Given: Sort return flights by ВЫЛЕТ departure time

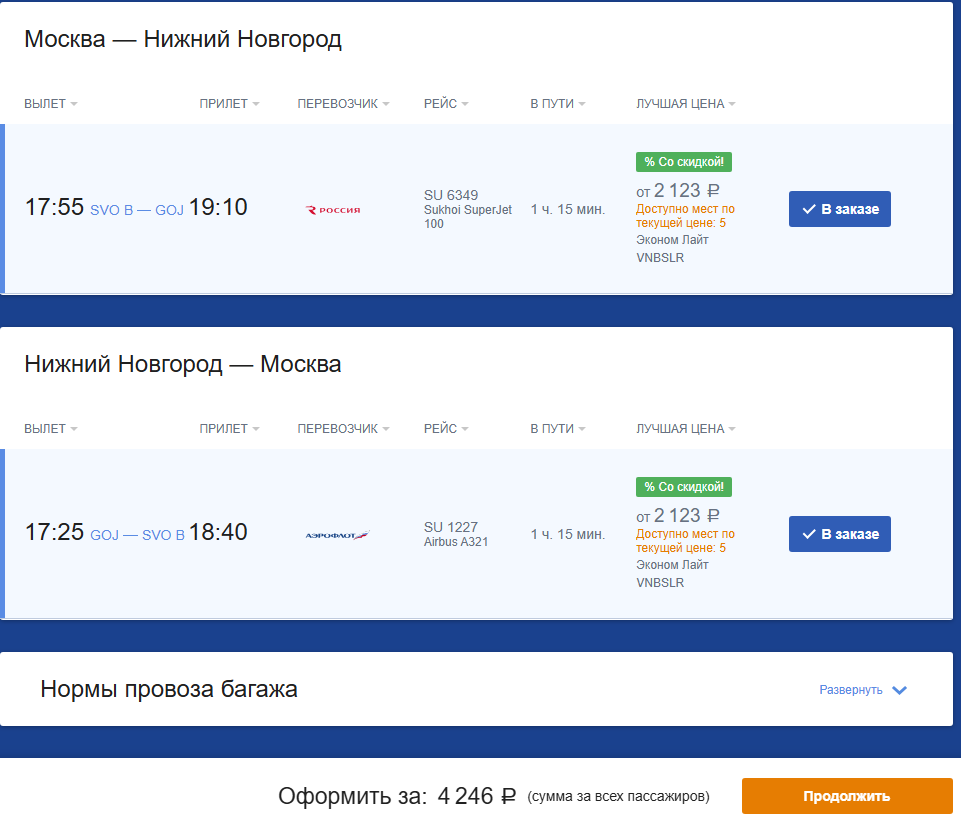Looking at the screenshot, I should coord(51,429).
